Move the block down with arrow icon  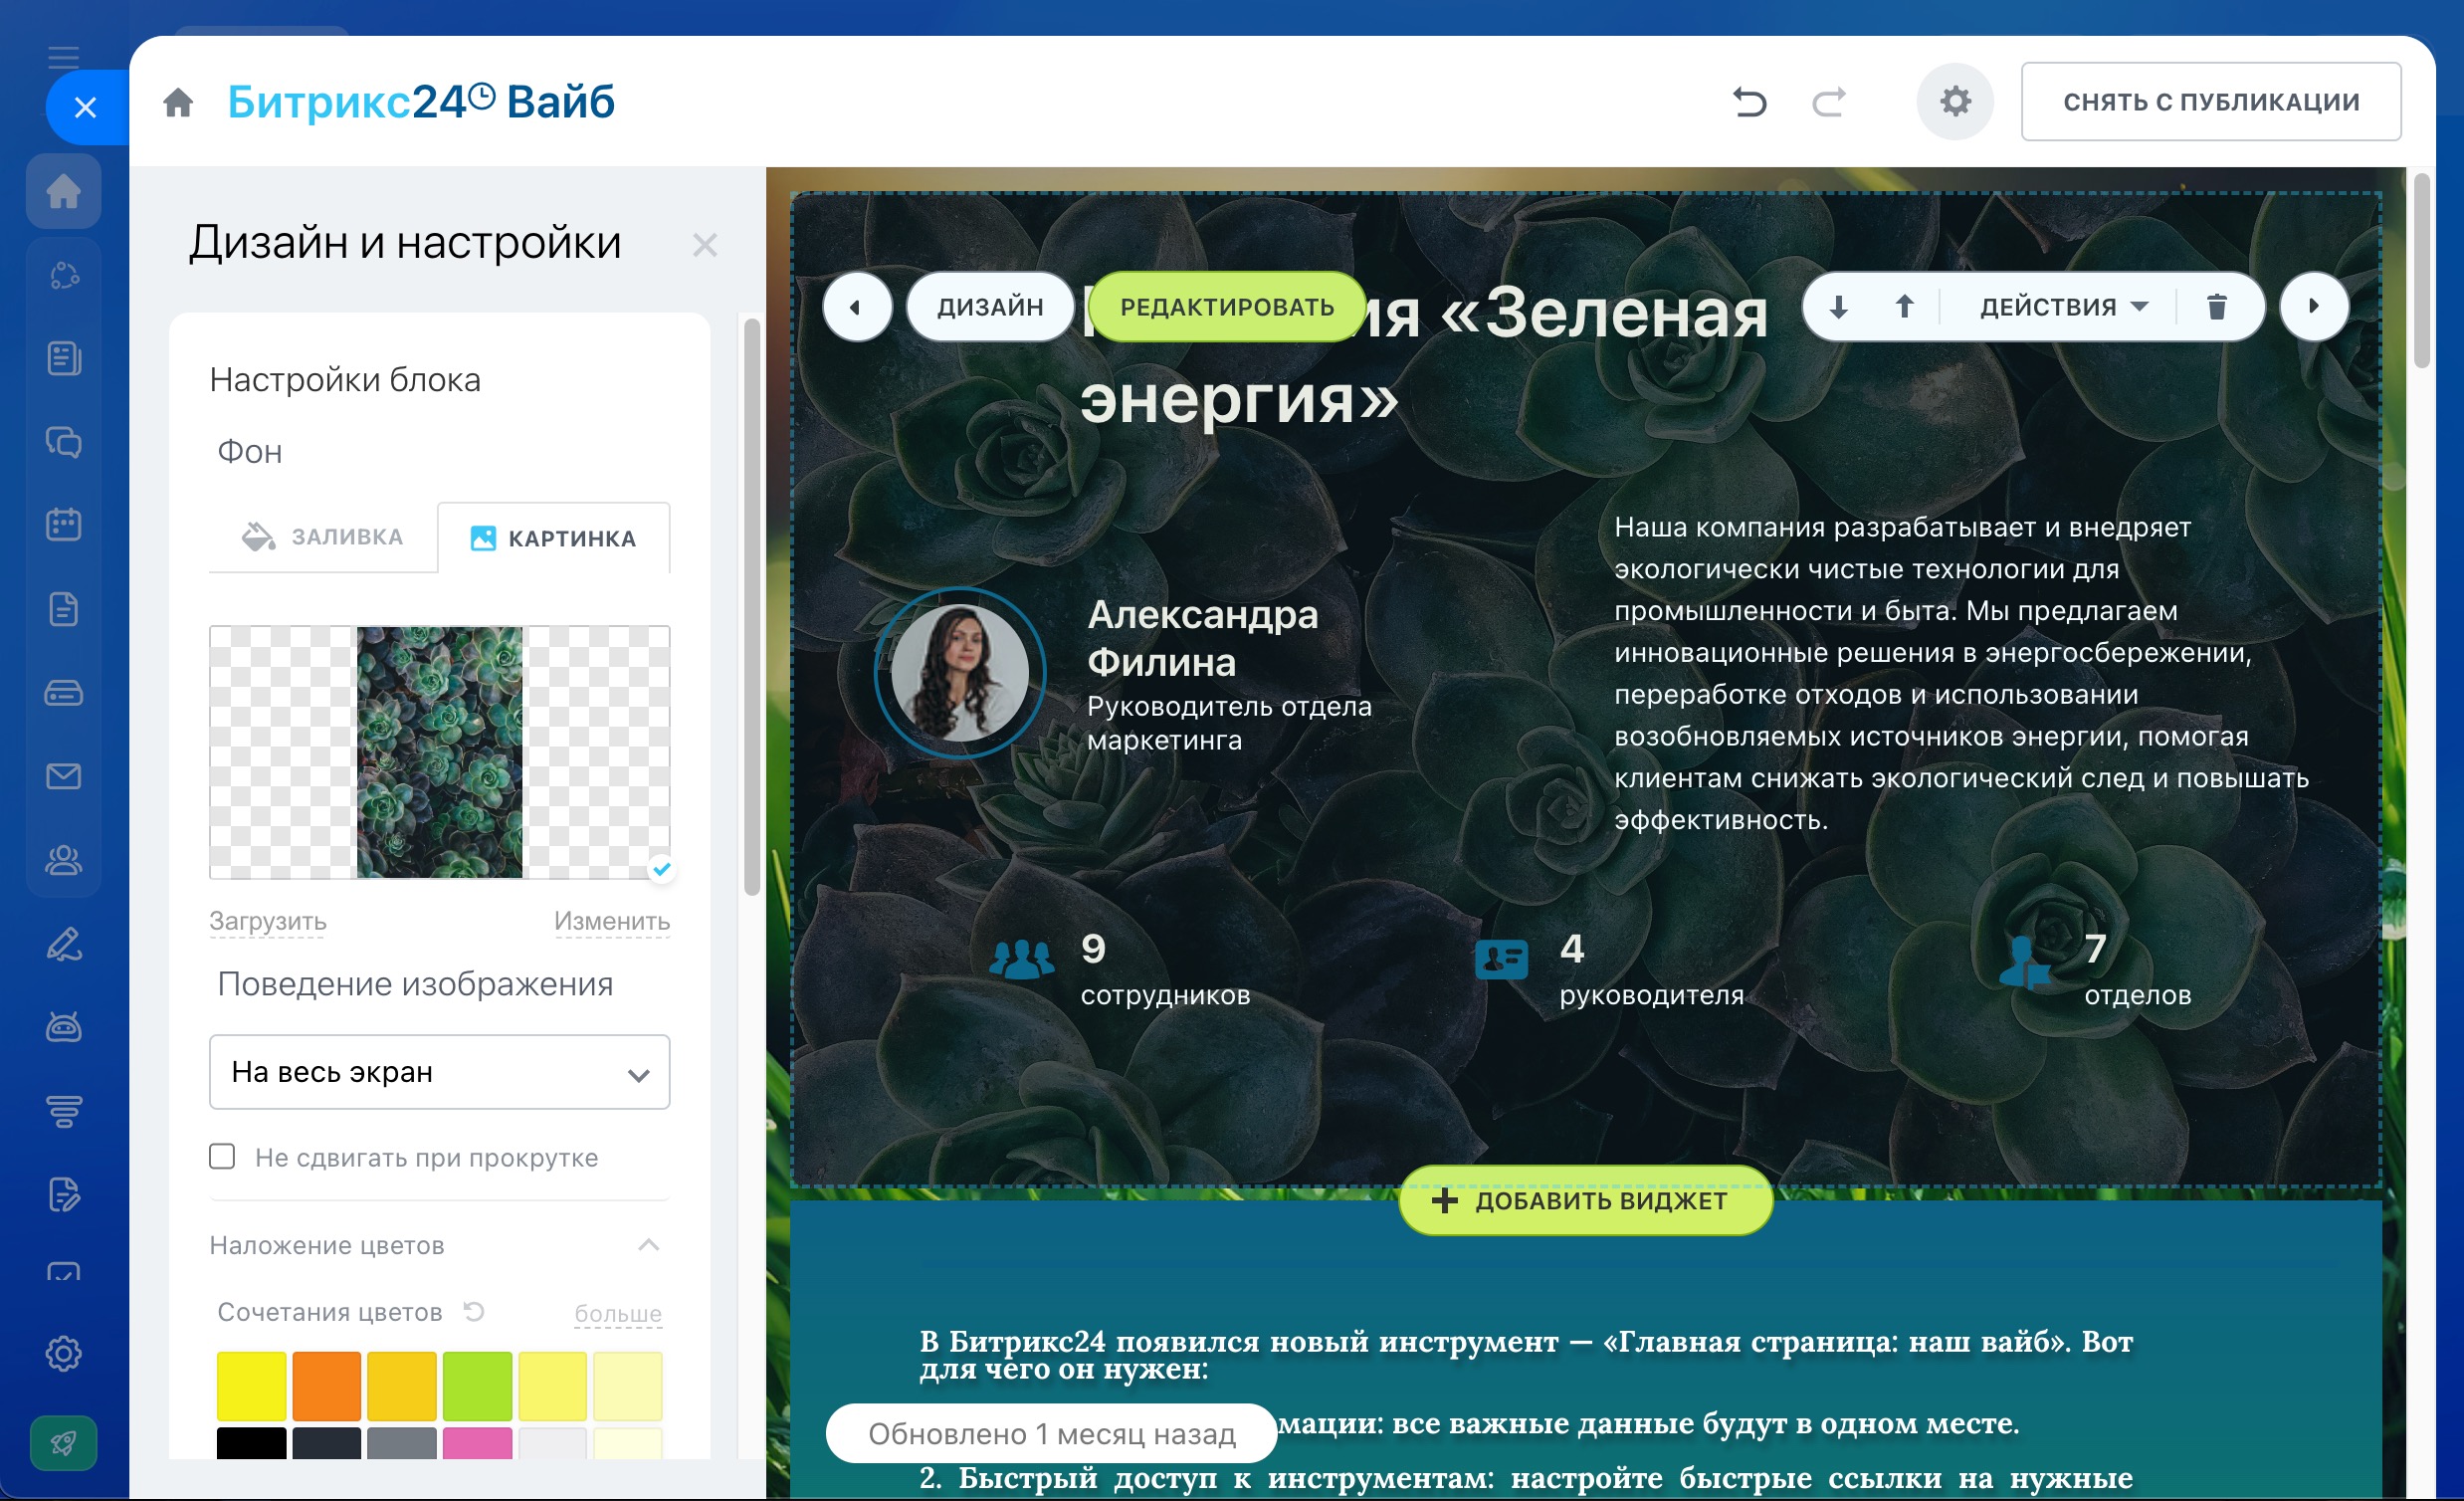click(1838, 307)
